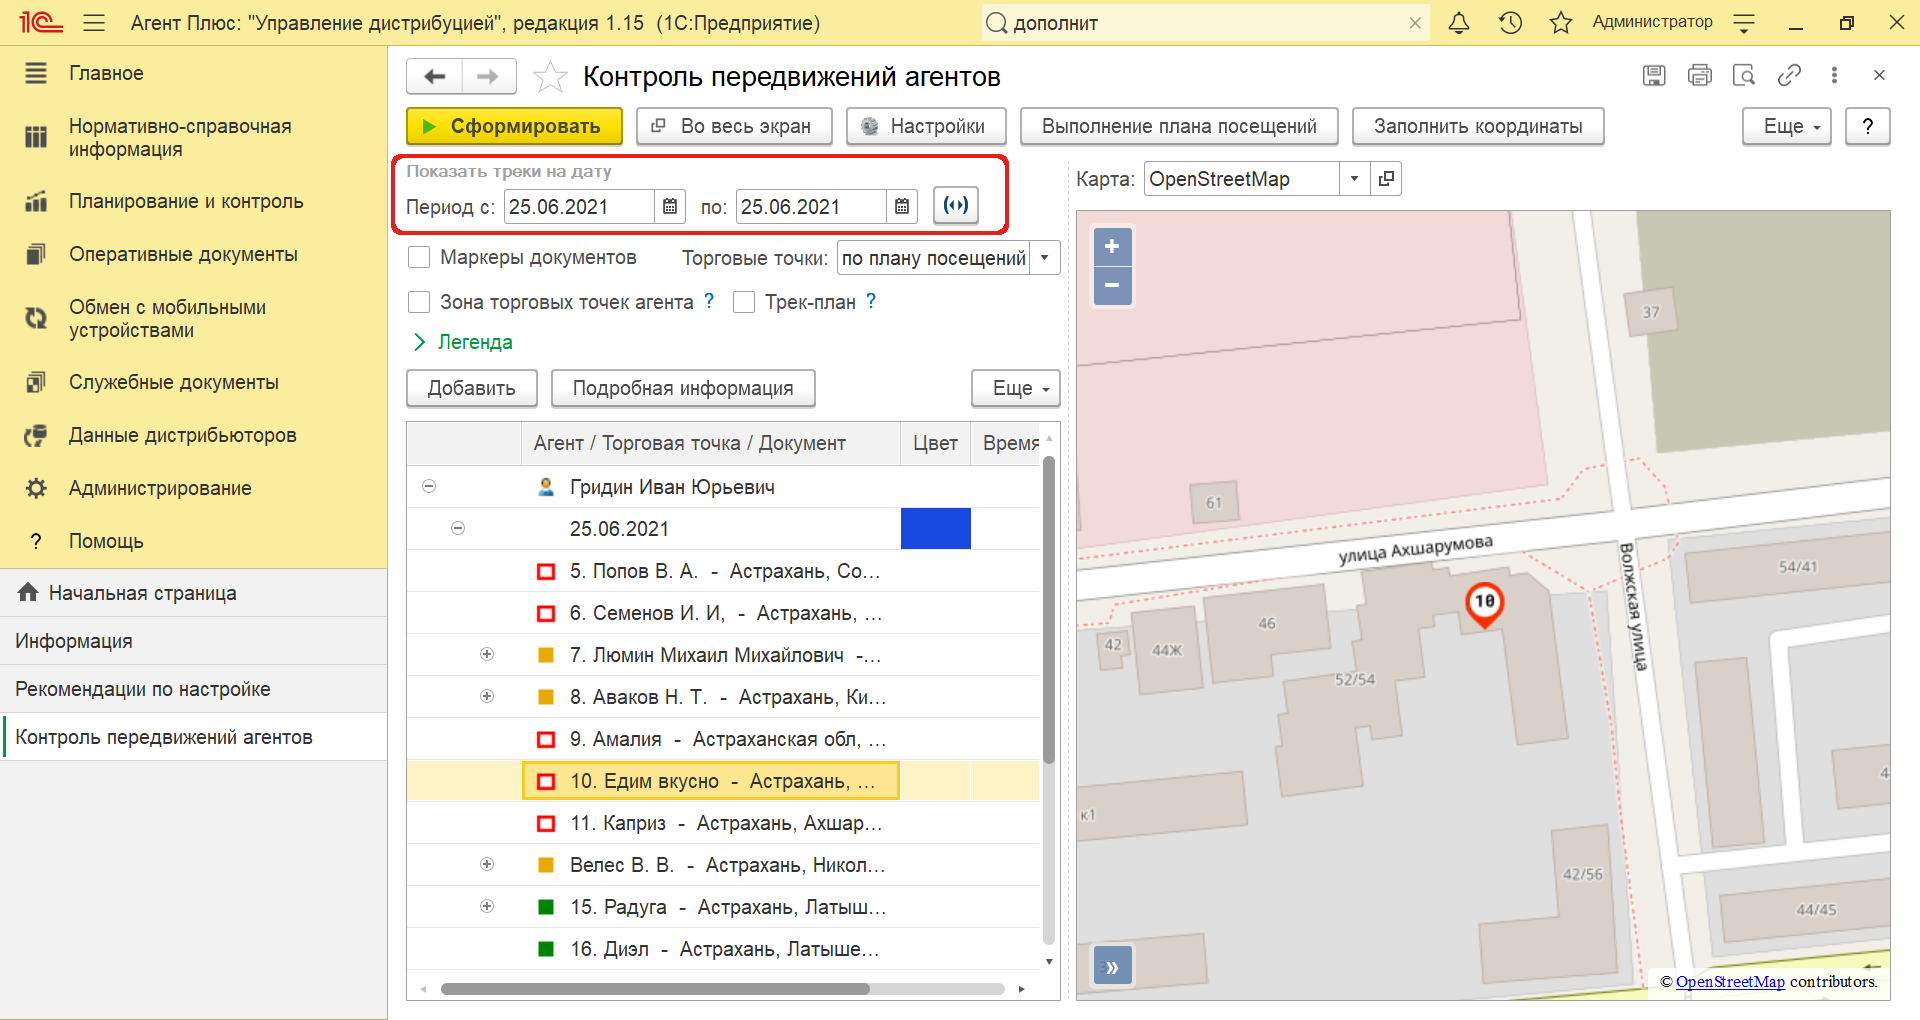
Task: Open Торговые точки dropdown
Action: point(1045,258)
